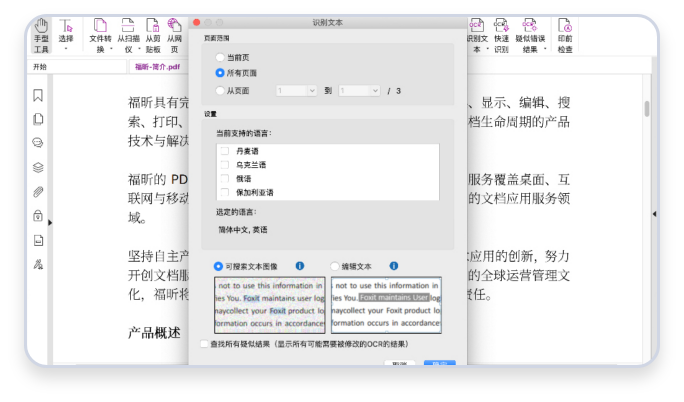Cancel the dialog with the 取消 button
This screenshot has width=684, height=402.
point(400,363)
